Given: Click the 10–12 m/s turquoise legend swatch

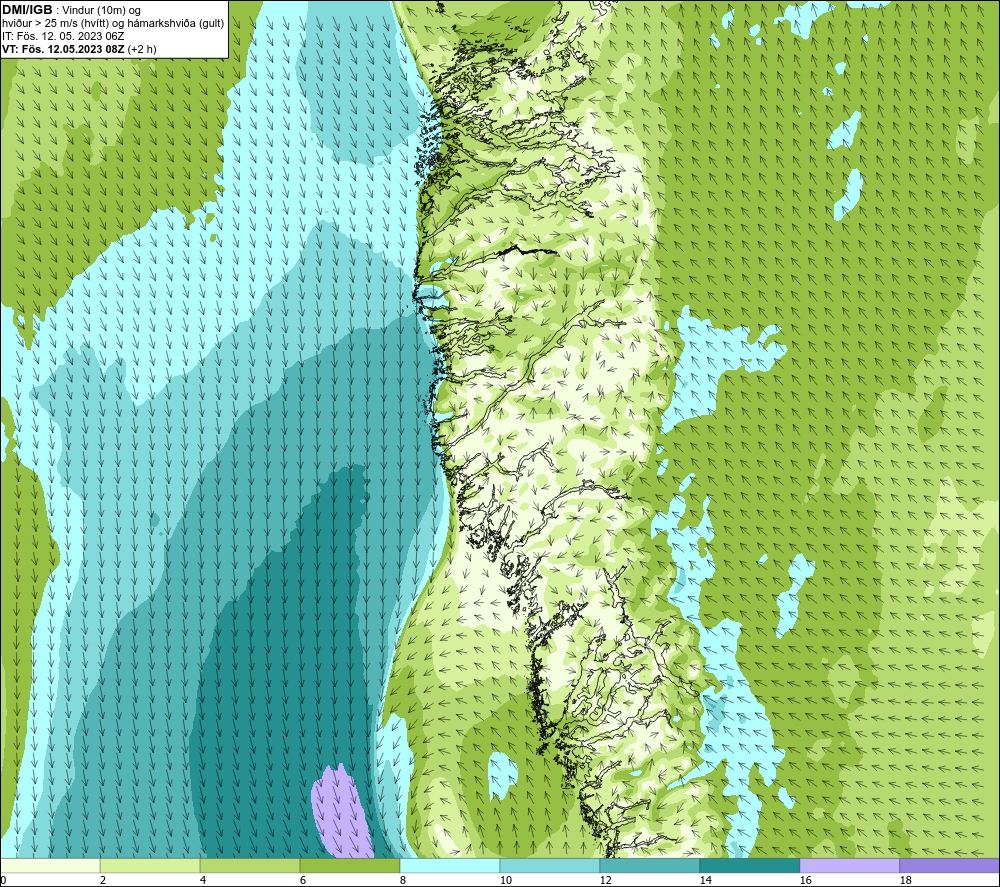Looking at the screenshot, I should pos(550,865).
